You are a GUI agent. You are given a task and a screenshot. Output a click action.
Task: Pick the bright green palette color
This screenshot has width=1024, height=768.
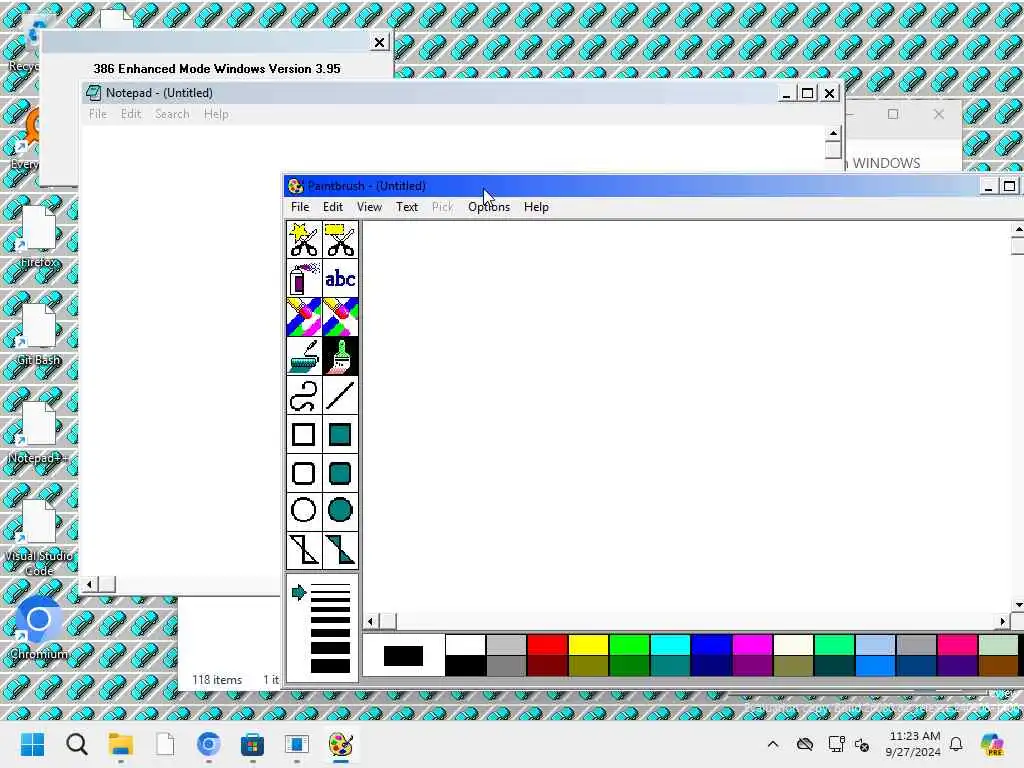630,645
